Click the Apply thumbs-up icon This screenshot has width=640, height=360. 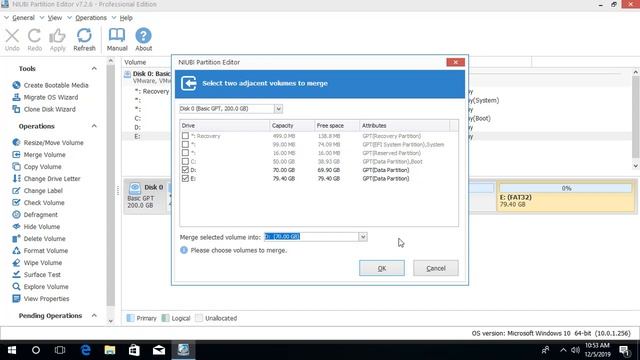click(58, 36)
